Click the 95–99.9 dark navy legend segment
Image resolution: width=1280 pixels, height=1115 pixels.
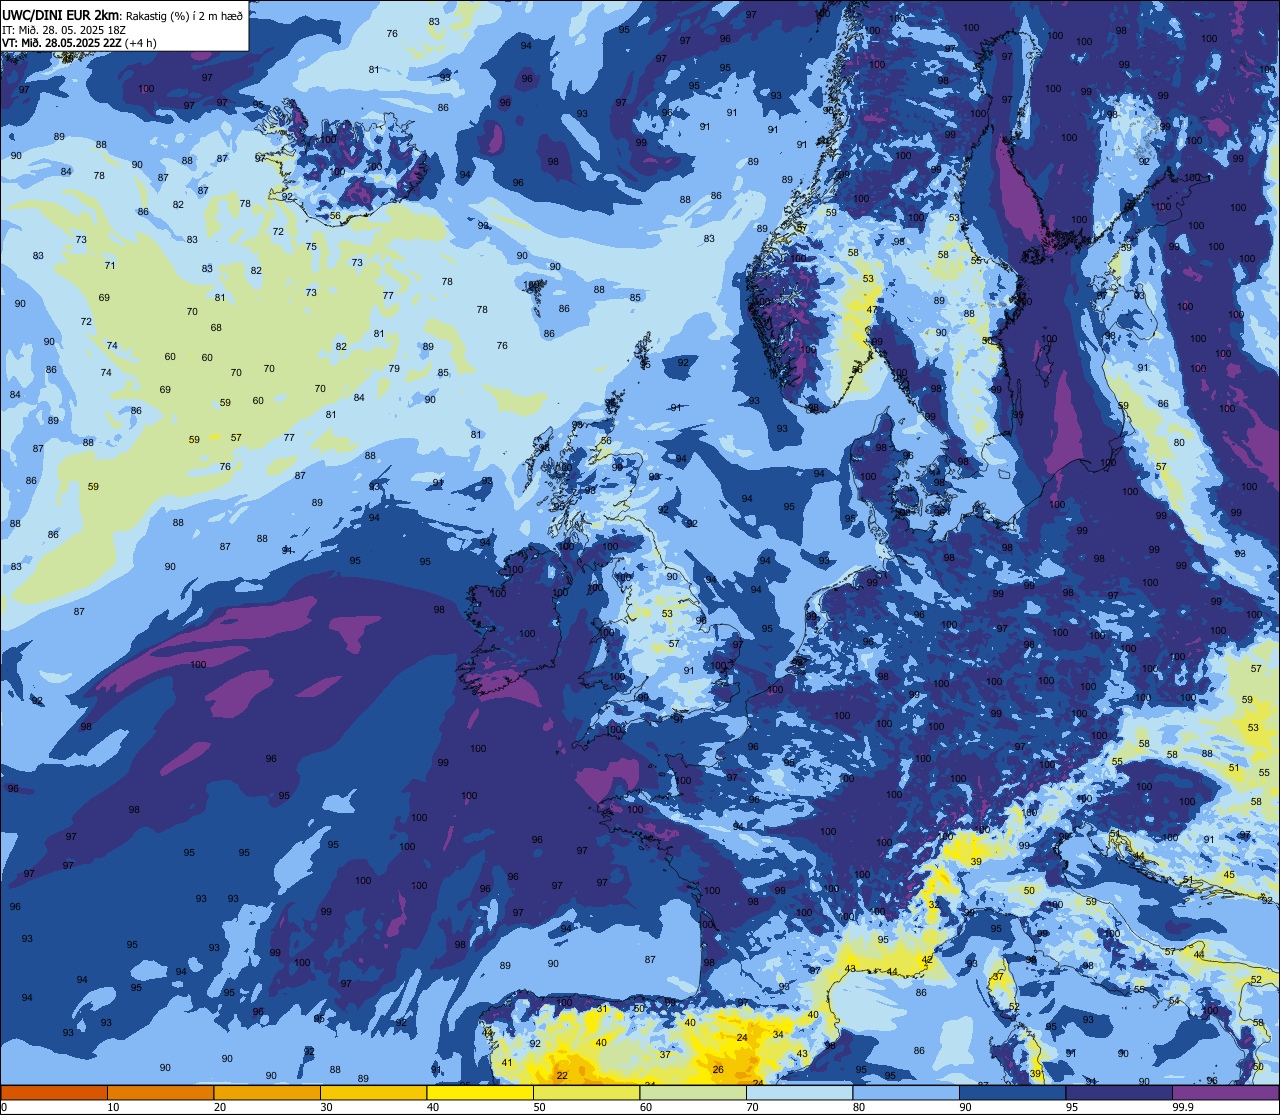point(1119,1092)
